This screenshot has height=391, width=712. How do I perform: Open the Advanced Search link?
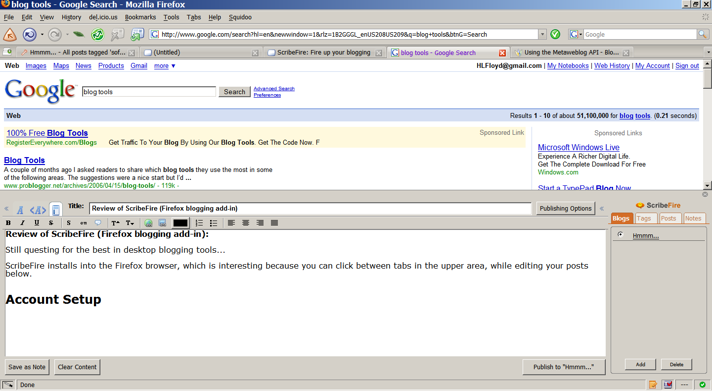pos(274,89)
